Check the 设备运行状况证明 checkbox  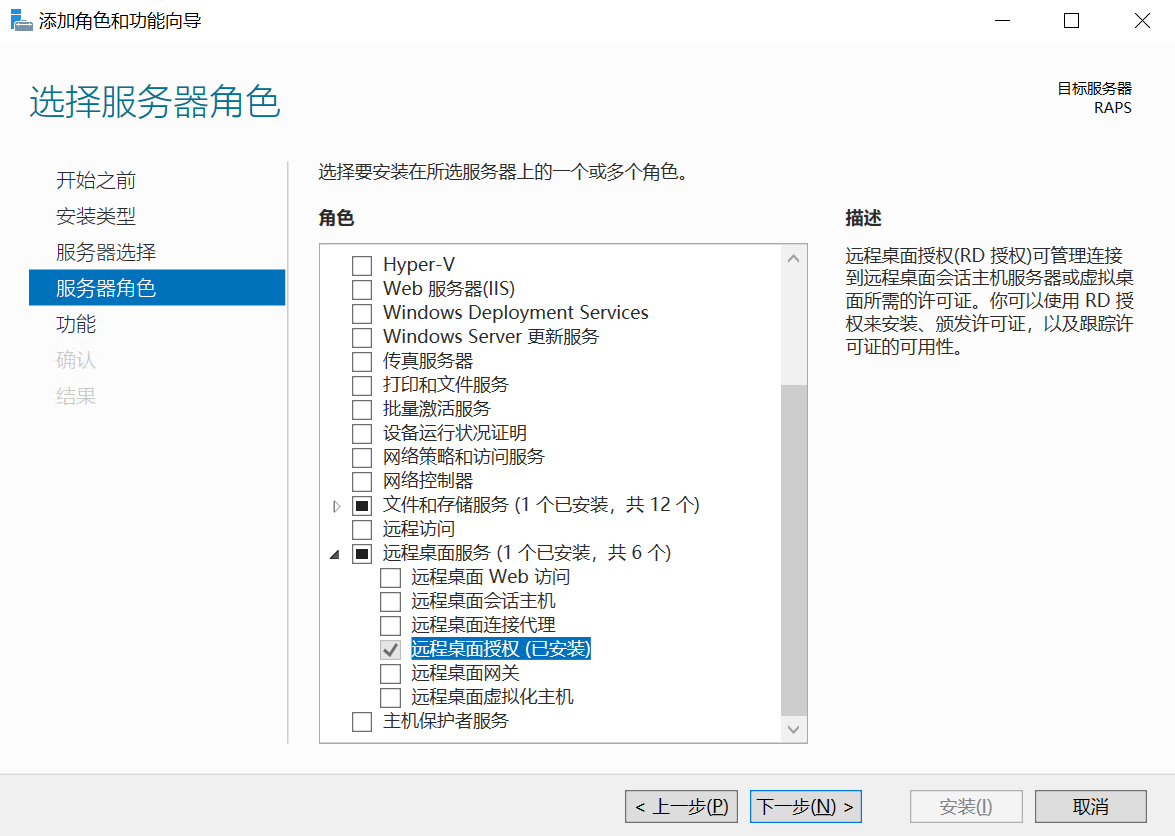(x=362, y=433)
